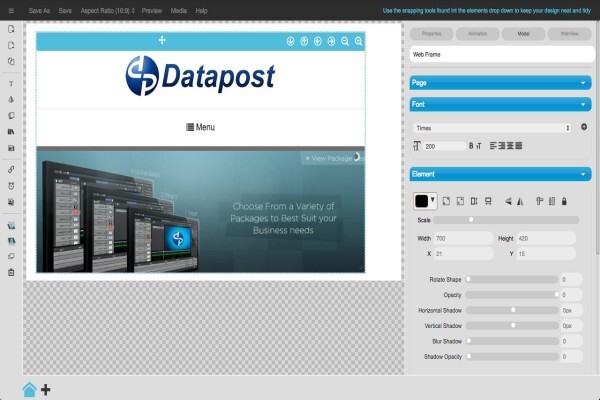Click the link chain tool in sidebar
This screenshot has width=600, height=400.
[11, 169]
